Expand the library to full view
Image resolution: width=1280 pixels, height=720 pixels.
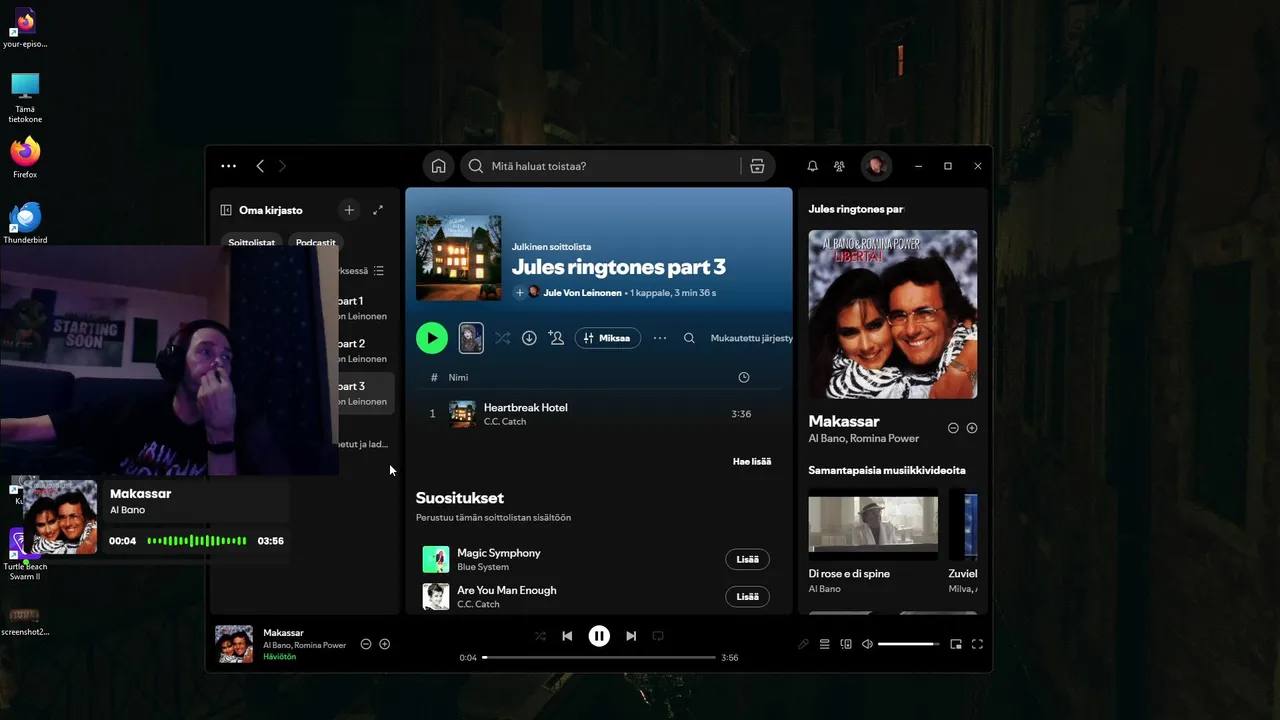[x=378, y=210]
